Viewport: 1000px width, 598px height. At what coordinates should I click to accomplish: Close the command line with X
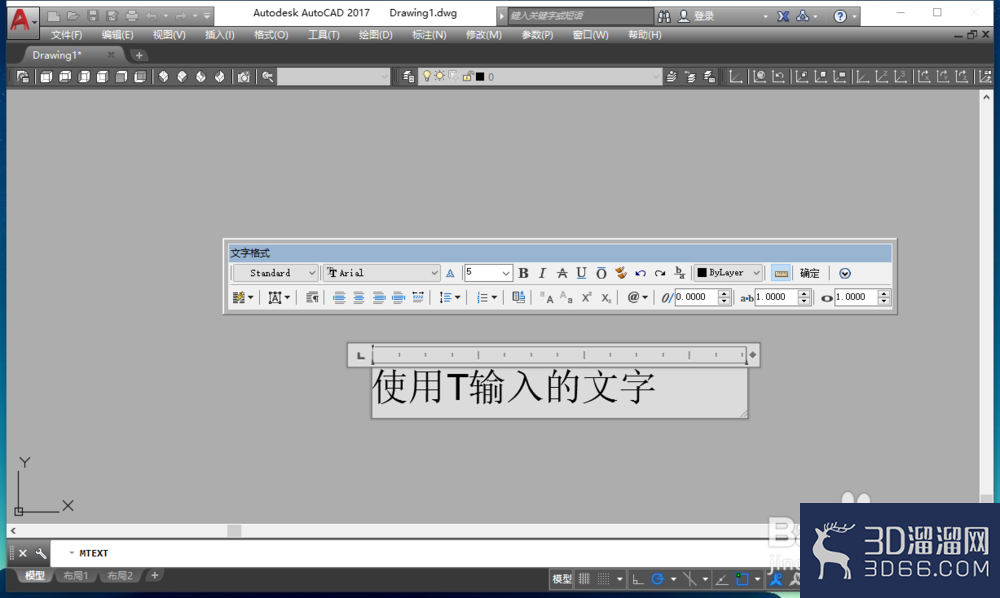(x=22, y=553)
